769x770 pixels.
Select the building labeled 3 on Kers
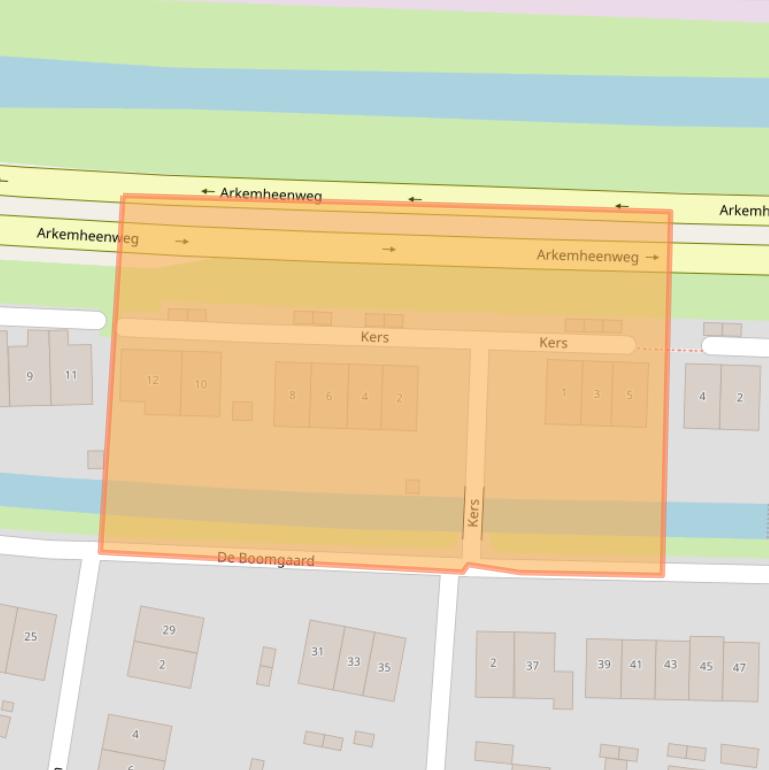click(x=597, y=394)
